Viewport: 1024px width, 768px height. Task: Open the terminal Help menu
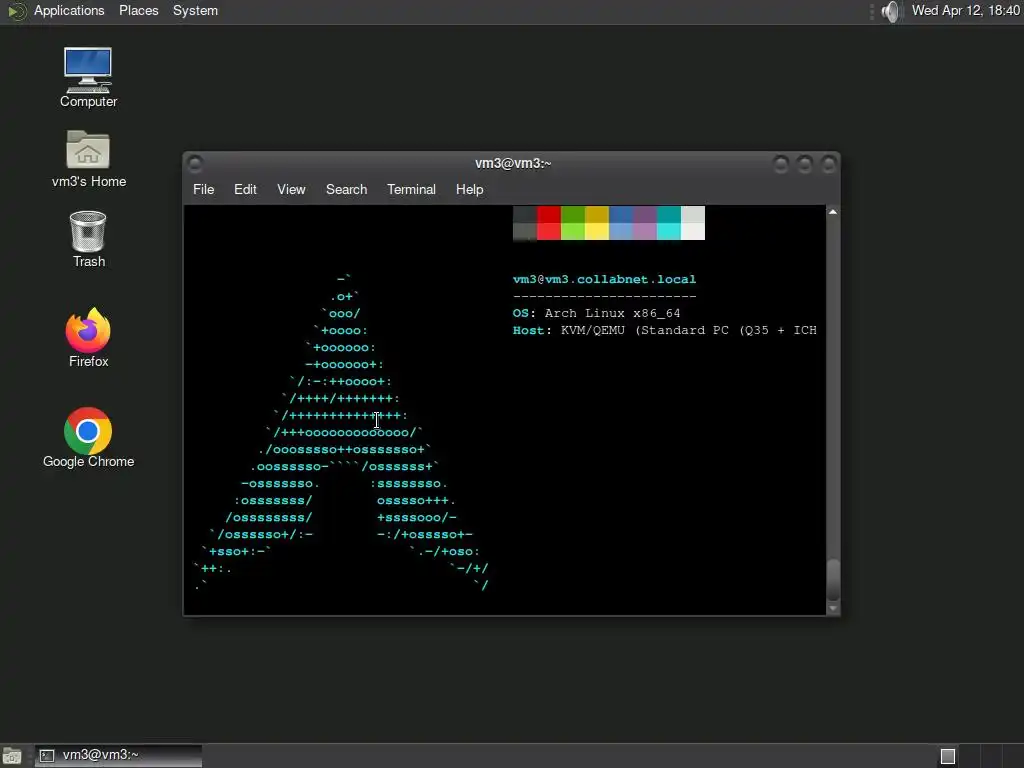(469, 189)
